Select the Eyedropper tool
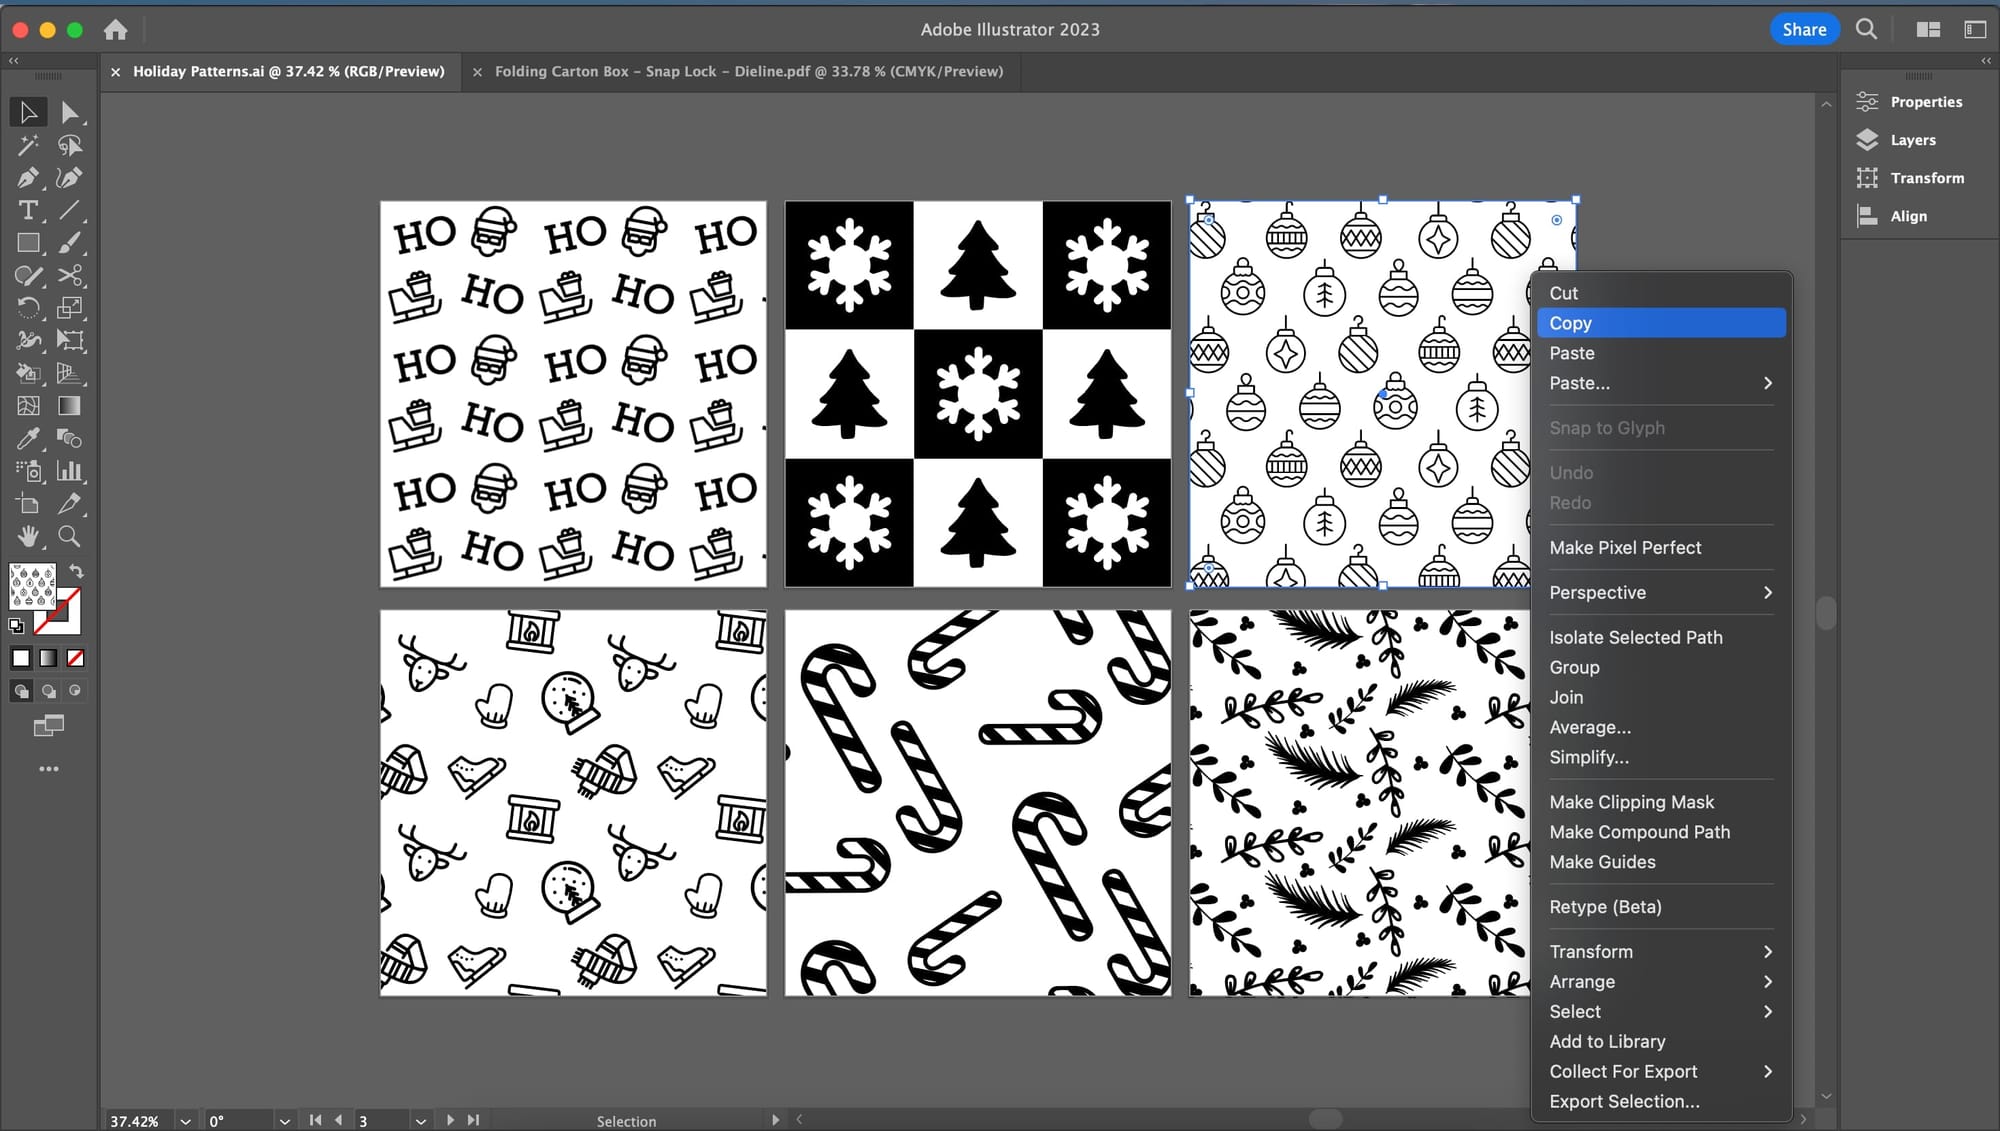2000x1131 pixels. [x=28, y=438]
